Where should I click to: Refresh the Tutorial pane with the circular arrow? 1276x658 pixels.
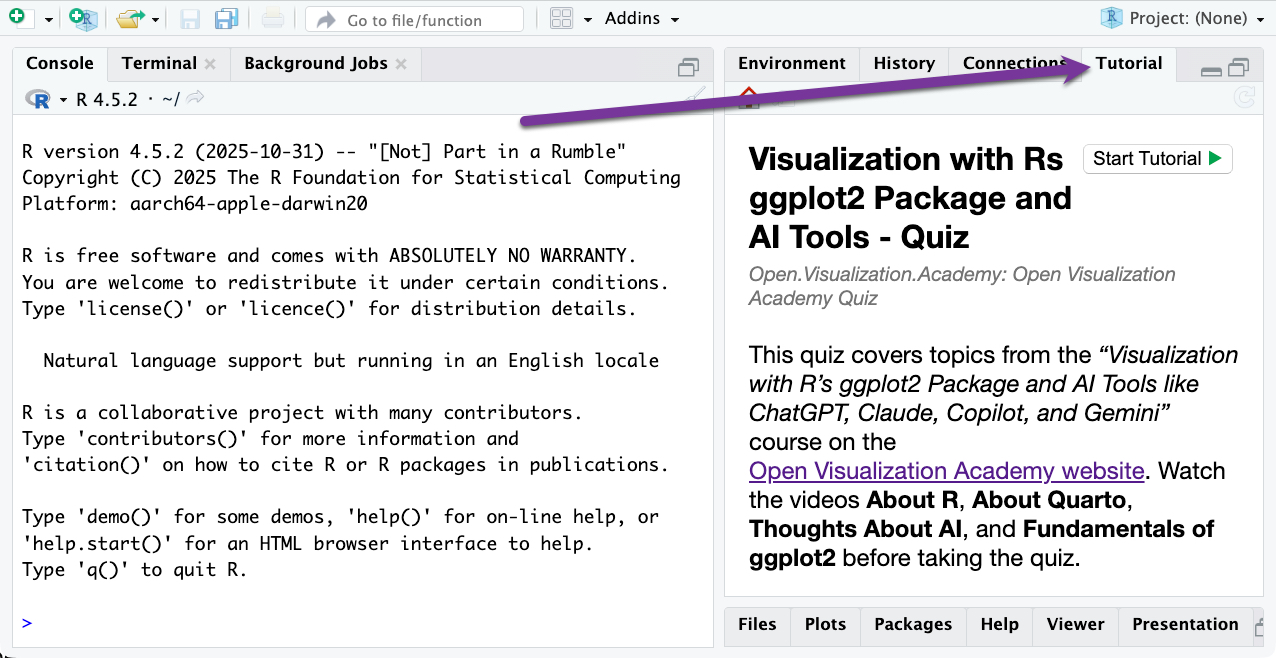tap(1246, 98)
